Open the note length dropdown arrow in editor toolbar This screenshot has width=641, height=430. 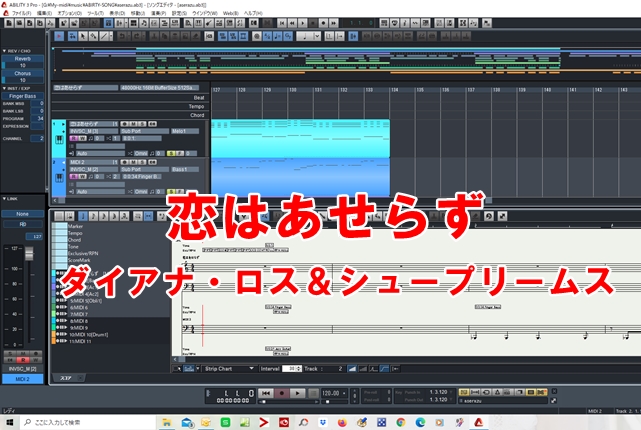(x=317, y=36)
